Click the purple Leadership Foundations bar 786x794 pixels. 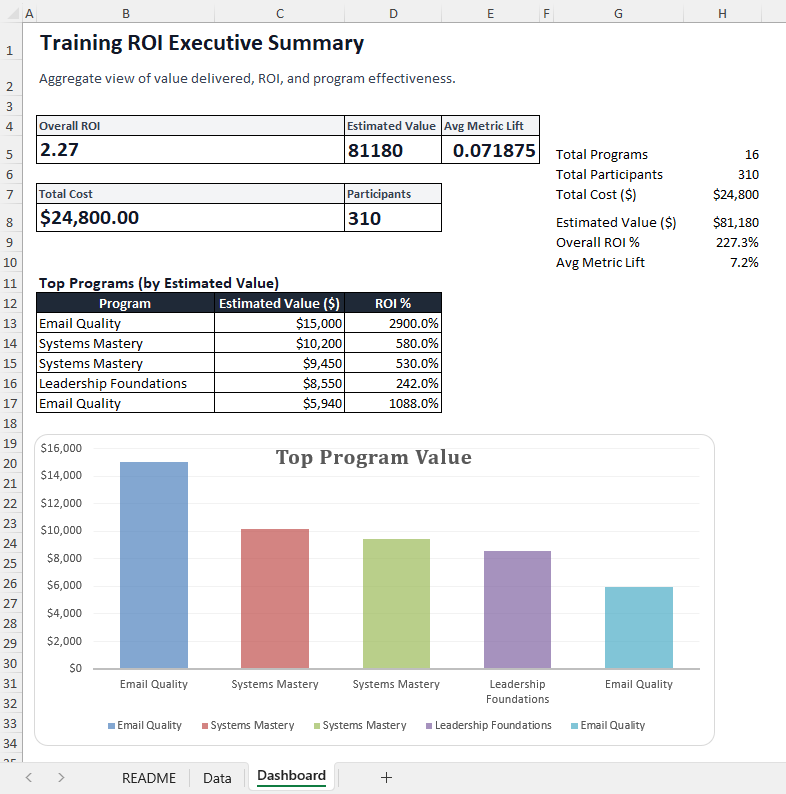point(518,610)
